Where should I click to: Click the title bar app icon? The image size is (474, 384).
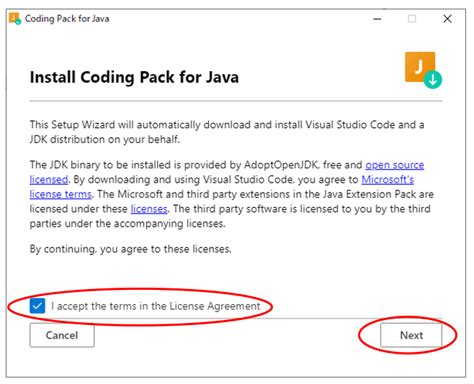(x=15, y=18)
